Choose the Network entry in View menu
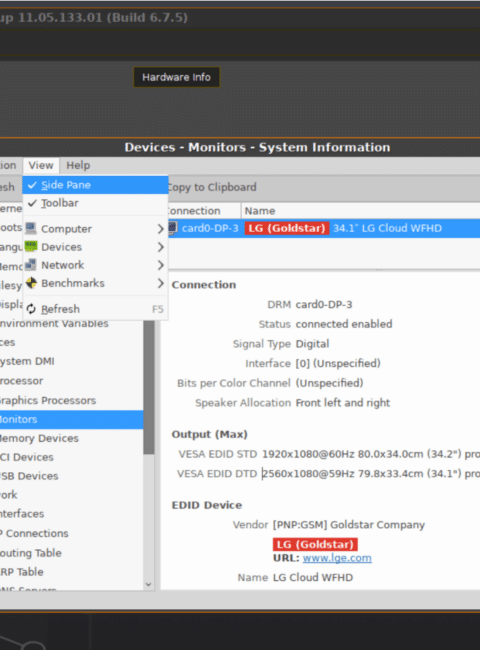This screenshot has height=650, width=480. tap(95, 265)
